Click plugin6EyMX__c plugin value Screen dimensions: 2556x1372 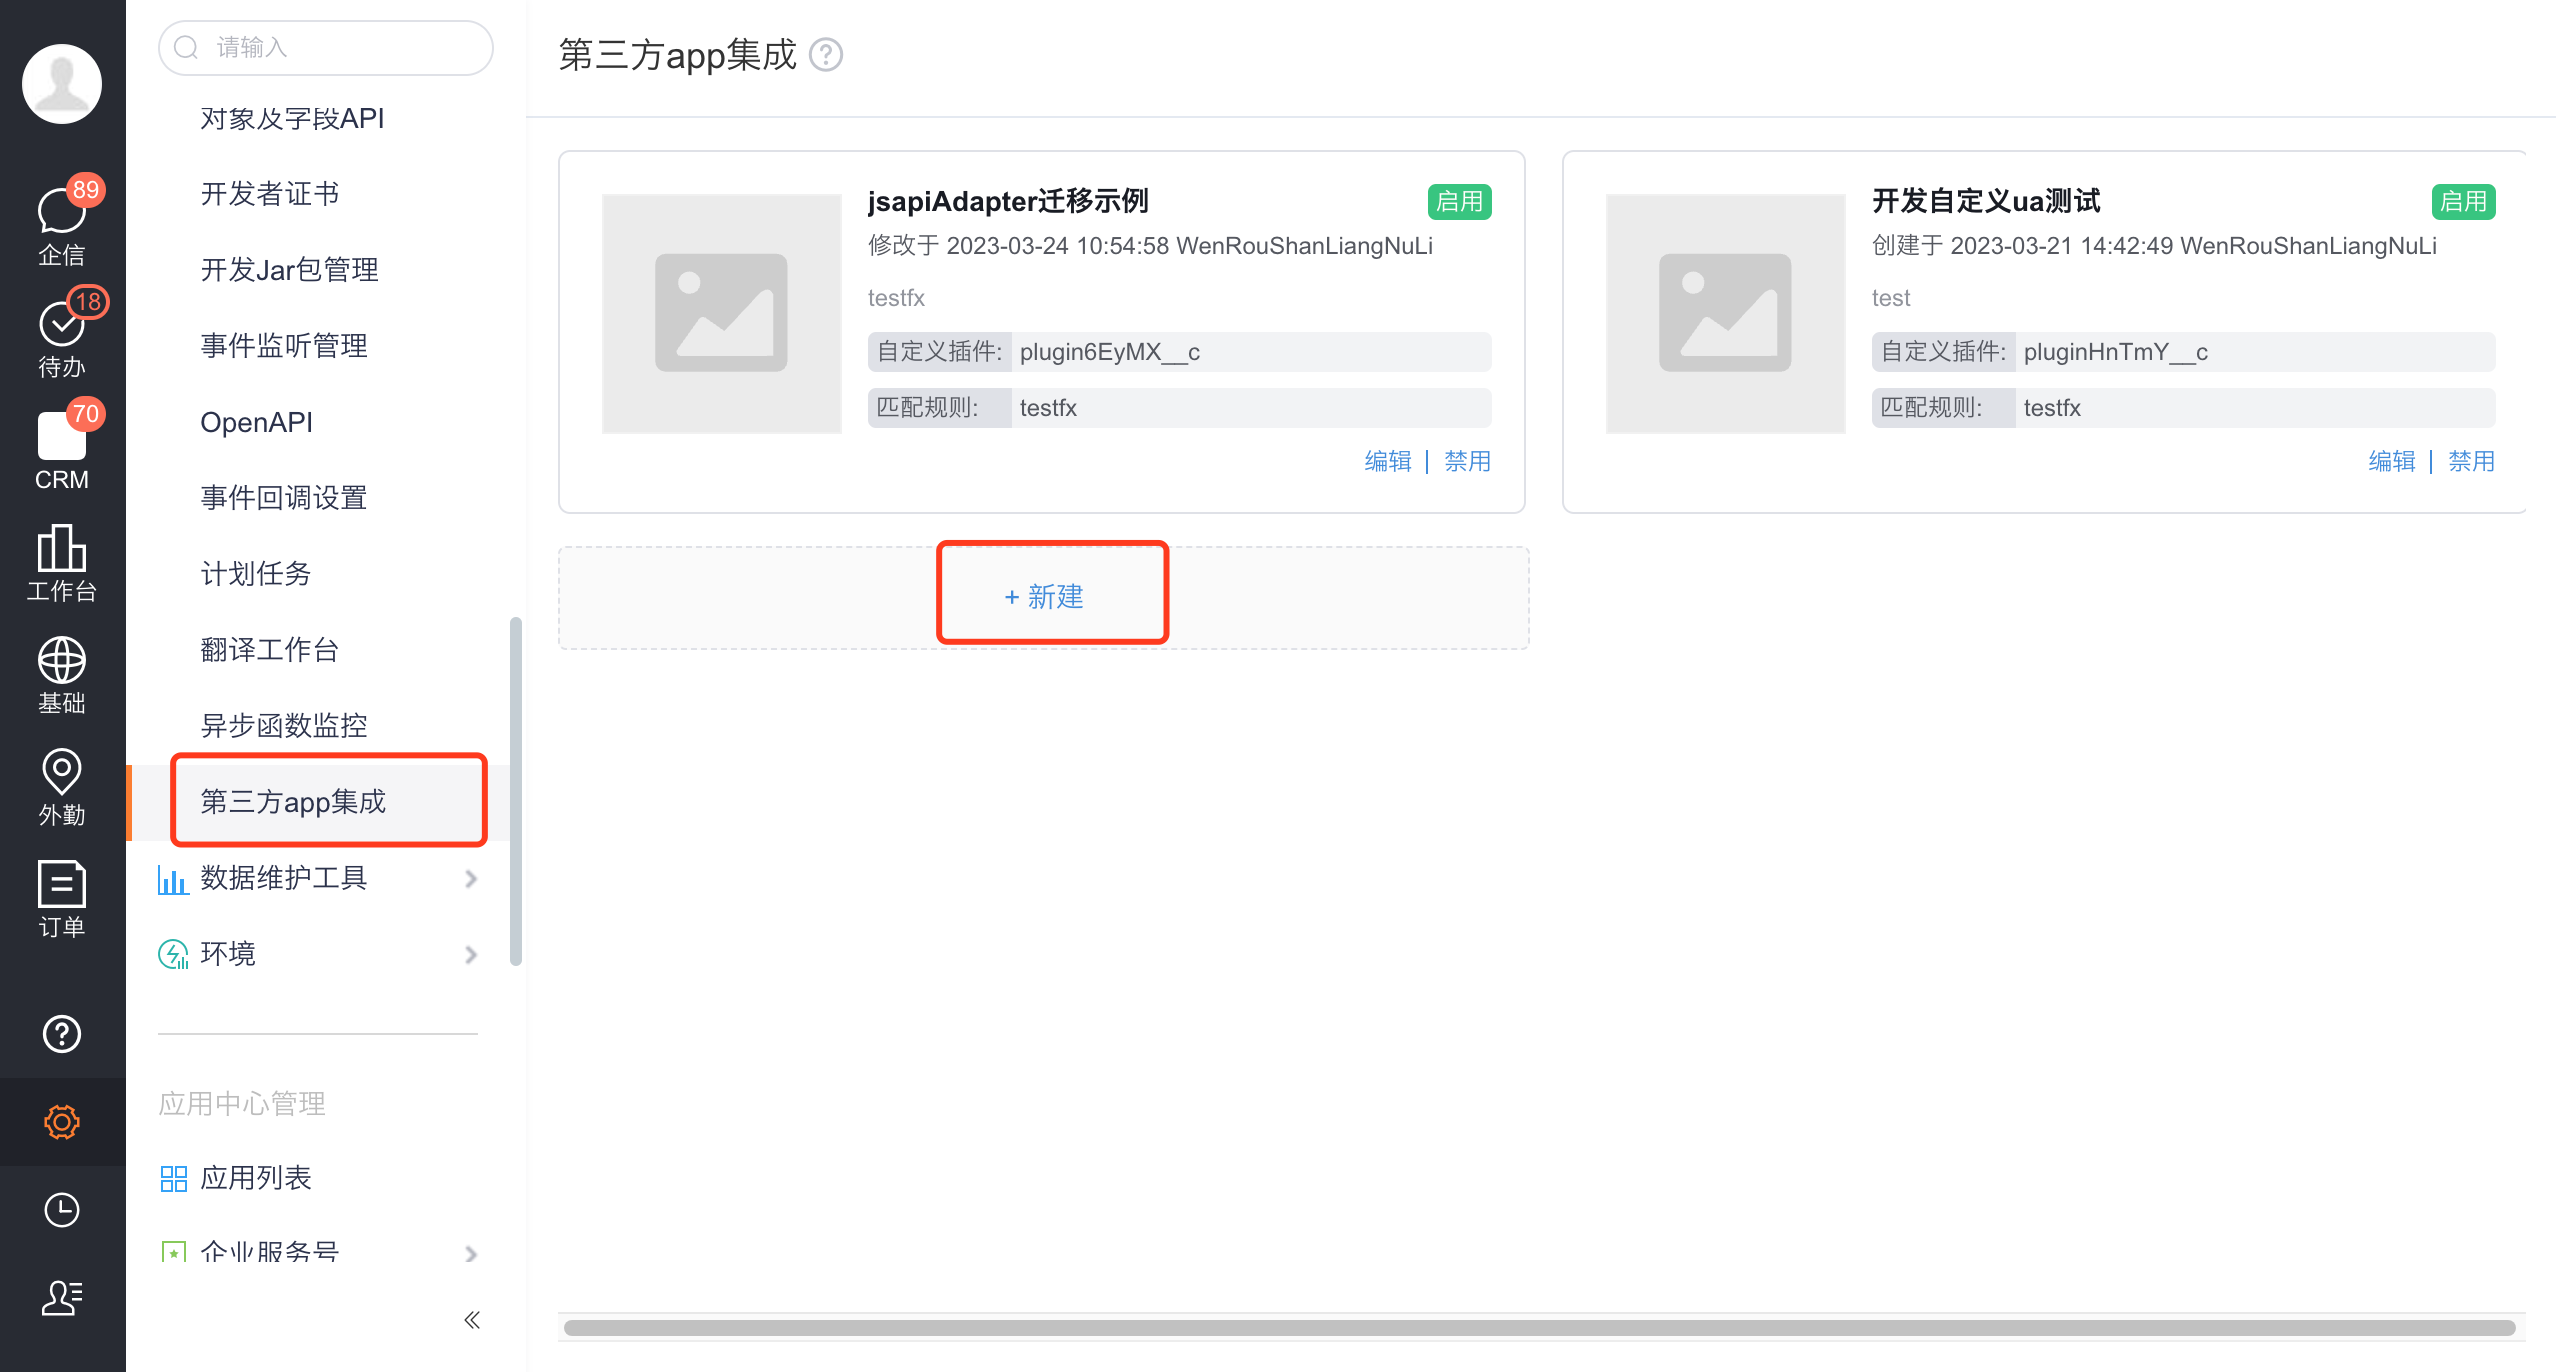click(x=1110, y=352)
